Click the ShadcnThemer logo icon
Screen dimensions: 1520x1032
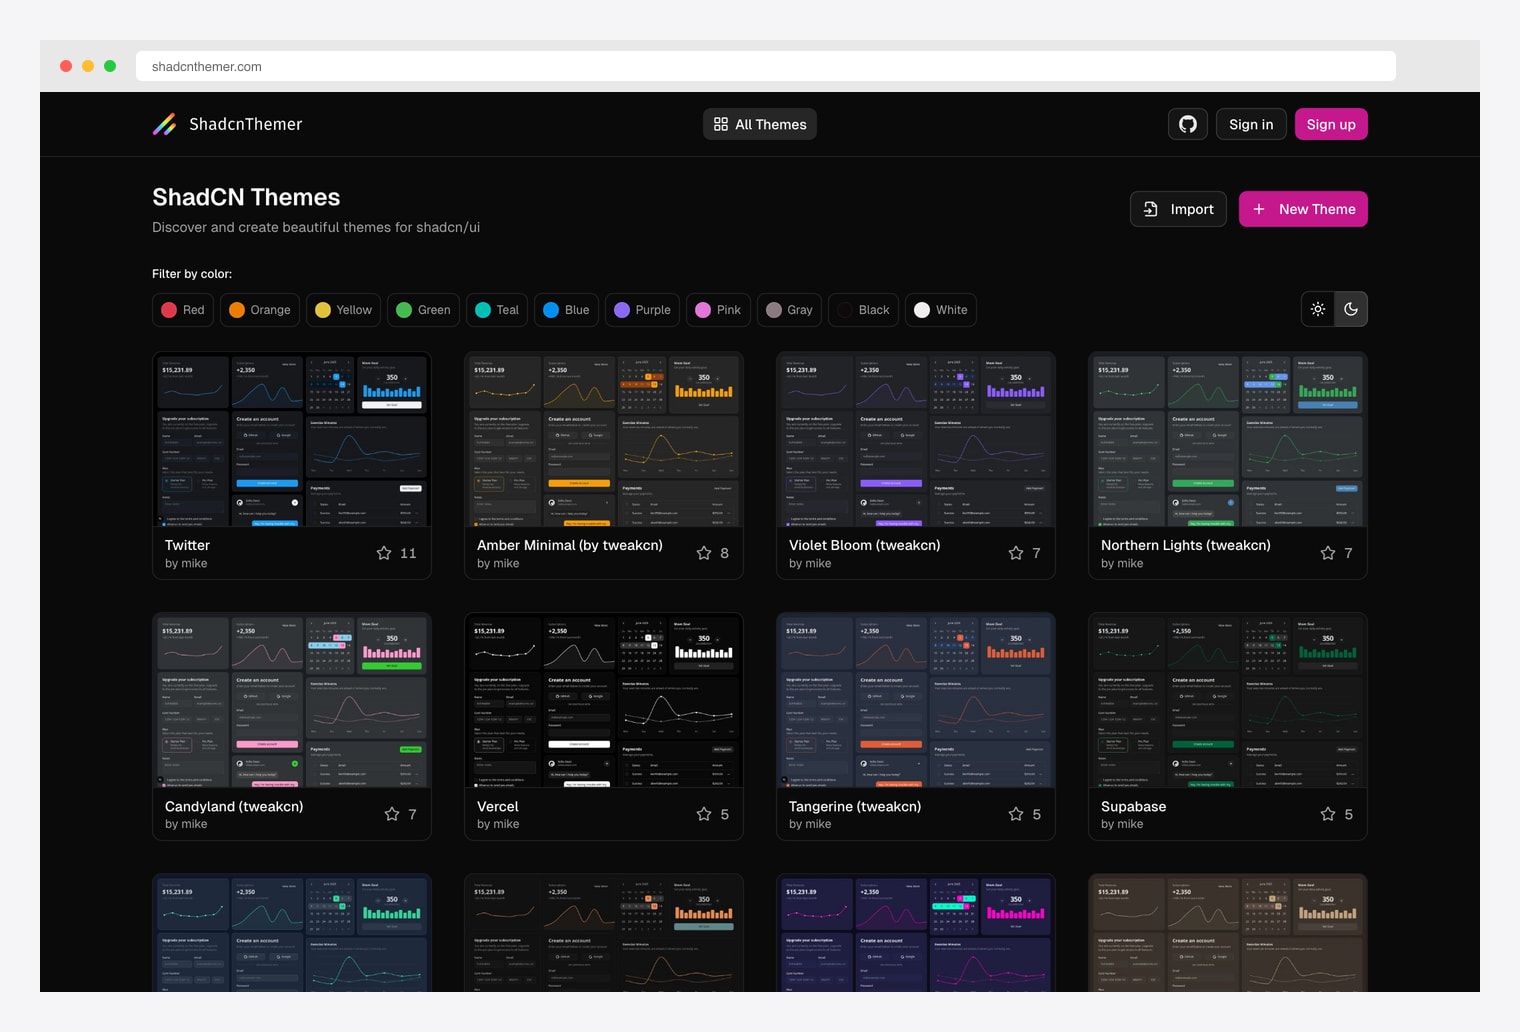pyautogui.click(x=164, y=124)
